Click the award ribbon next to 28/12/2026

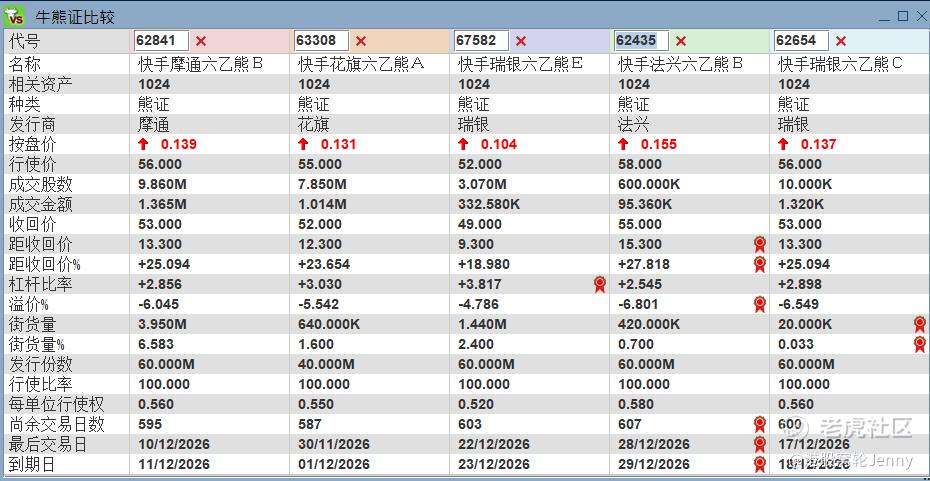760,444
